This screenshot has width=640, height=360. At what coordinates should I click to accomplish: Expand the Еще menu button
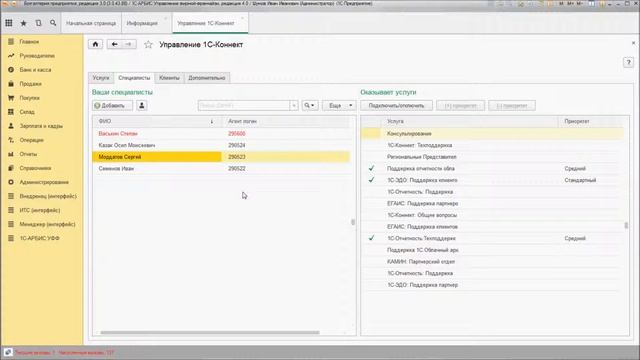pos(339,106)
